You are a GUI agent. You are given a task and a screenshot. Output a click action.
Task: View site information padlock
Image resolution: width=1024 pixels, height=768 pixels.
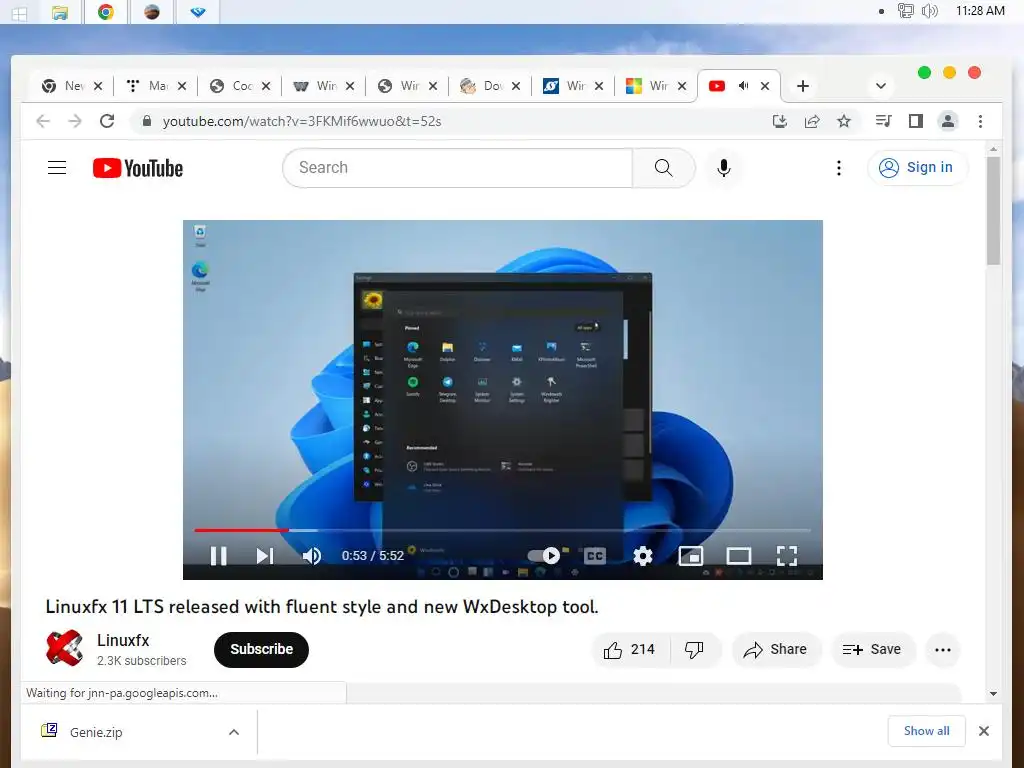pyautogui.click(x=147, y=121)
